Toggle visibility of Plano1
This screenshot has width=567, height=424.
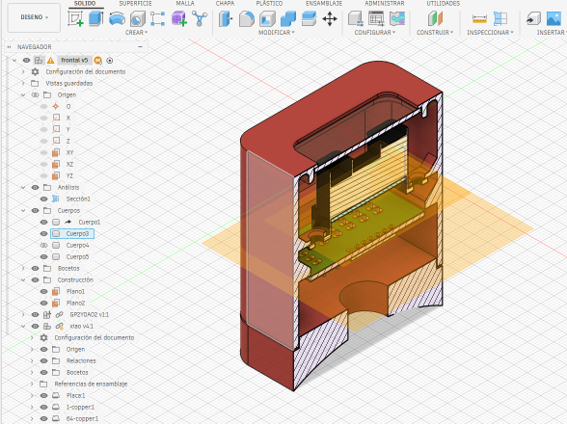point(44,291)
